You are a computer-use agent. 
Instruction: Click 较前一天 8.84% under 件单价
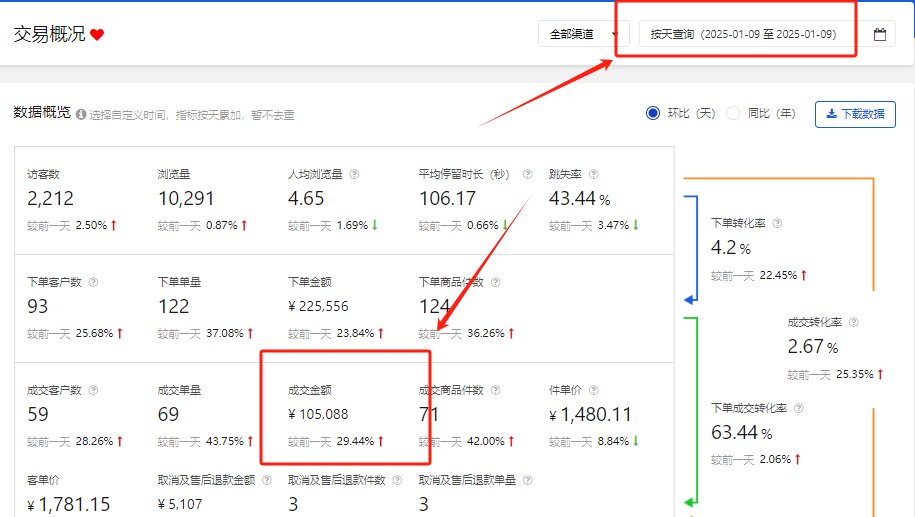[x=593, y=441]
